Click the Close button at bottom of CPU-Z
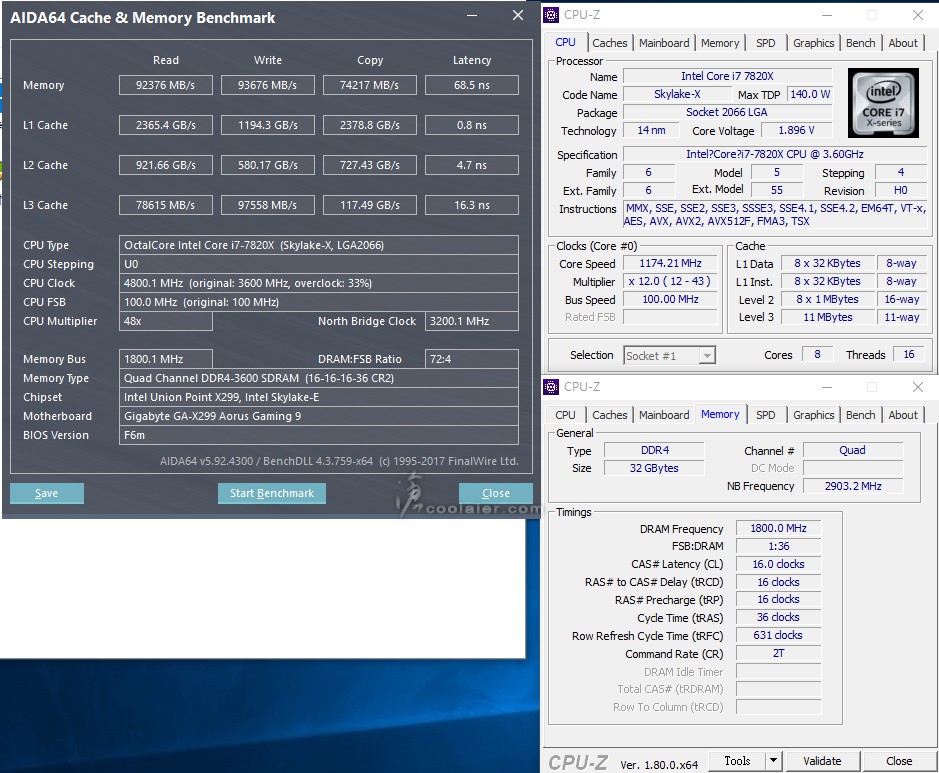Image resolution: width=939 pixels, height=773 pixels. [x=899, y=760]
